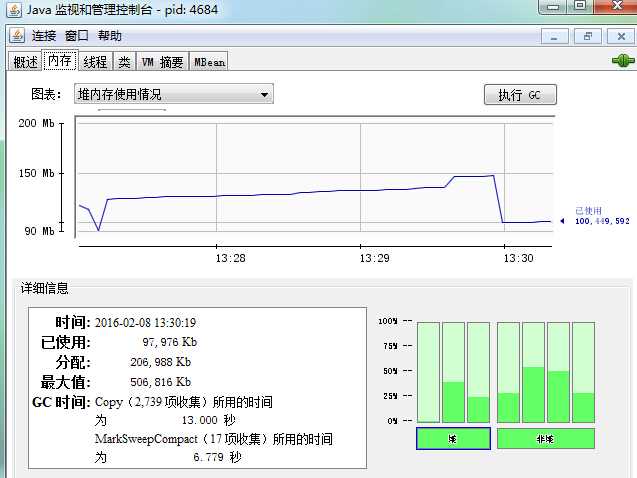Click the 分配: label
Screen dimensions: 637x478
pyautogui.click(x=73, y=362)
